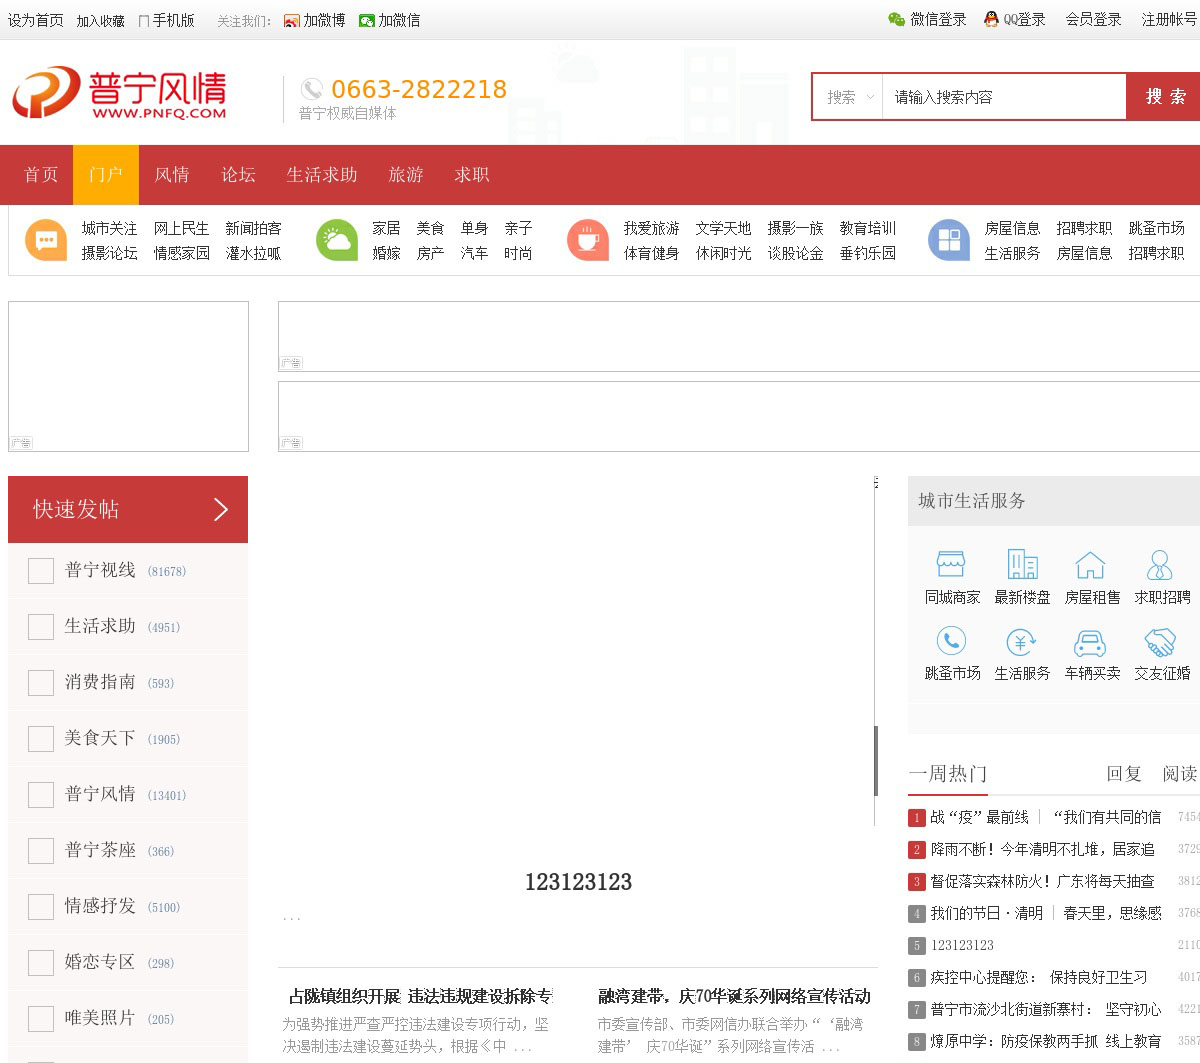This screenshot has height=1063, width=1200.
Task: Click the 同城商家 shop icon
Action: tap(951, 565)
